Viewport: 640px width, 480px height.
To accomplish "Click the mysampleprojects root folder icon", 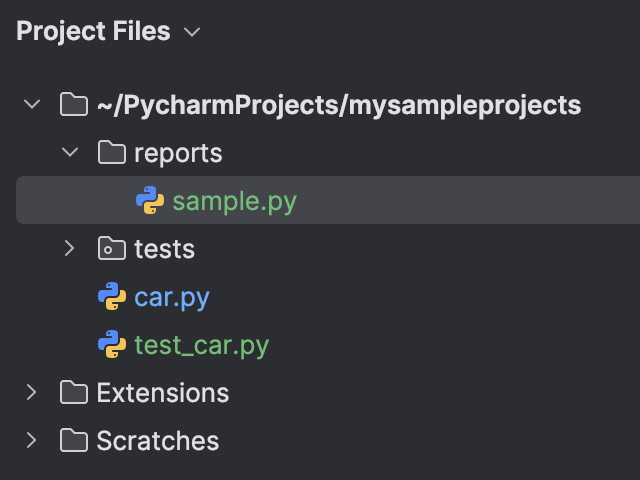I will 73,105.
